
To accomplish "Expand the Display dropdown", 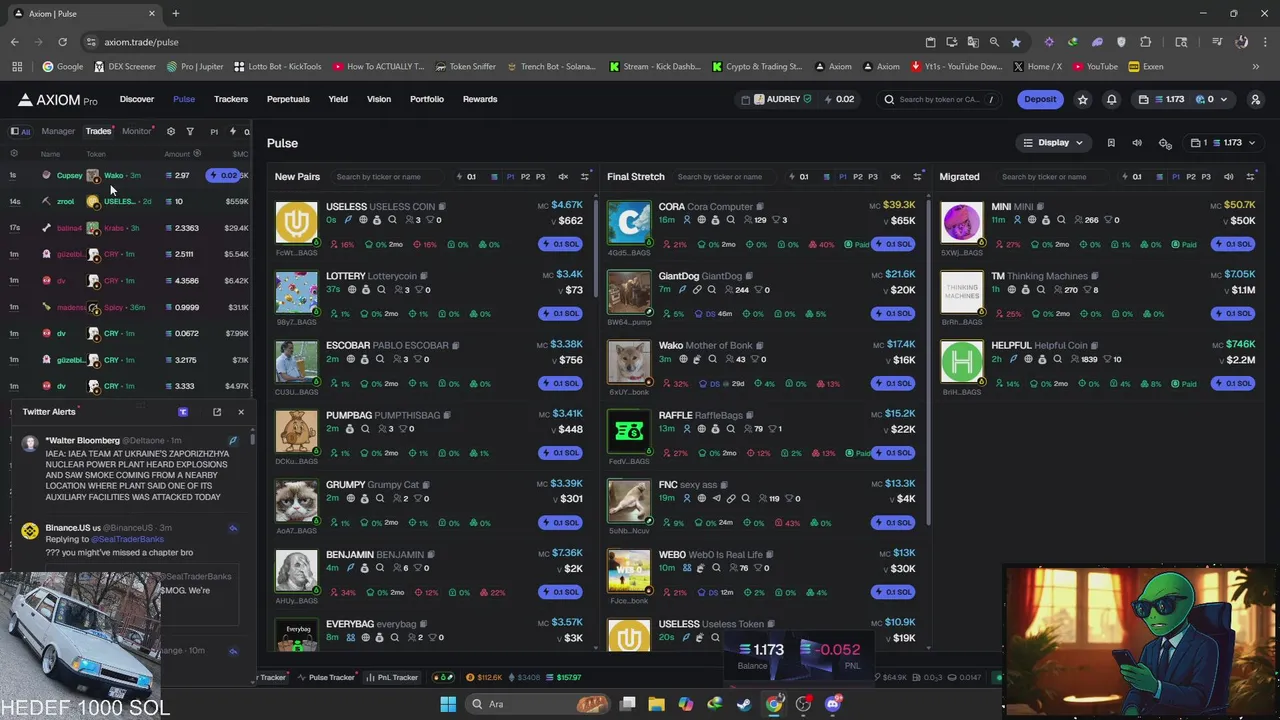I will tap(1053, 143).
